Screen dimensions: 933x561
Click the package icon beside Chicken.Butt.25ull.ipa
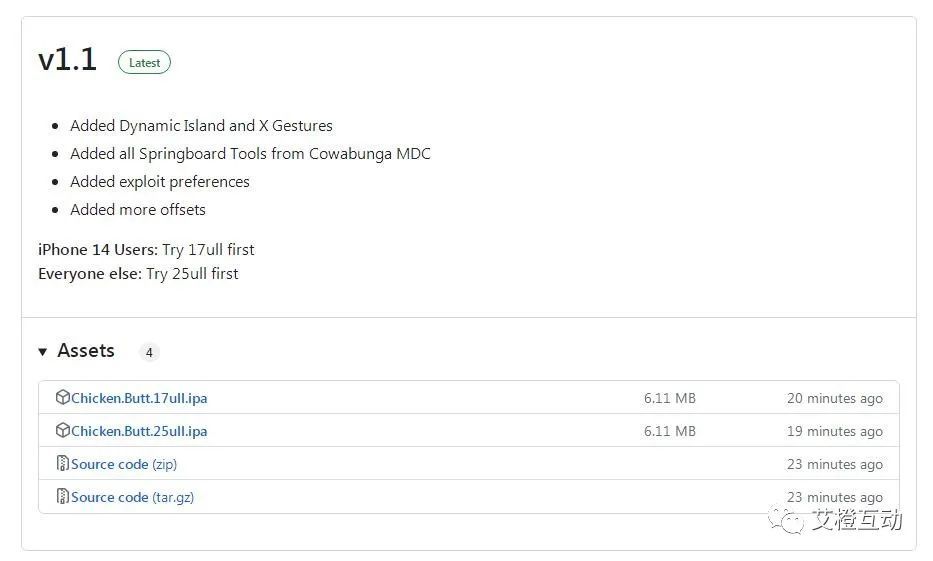point(63,431)
